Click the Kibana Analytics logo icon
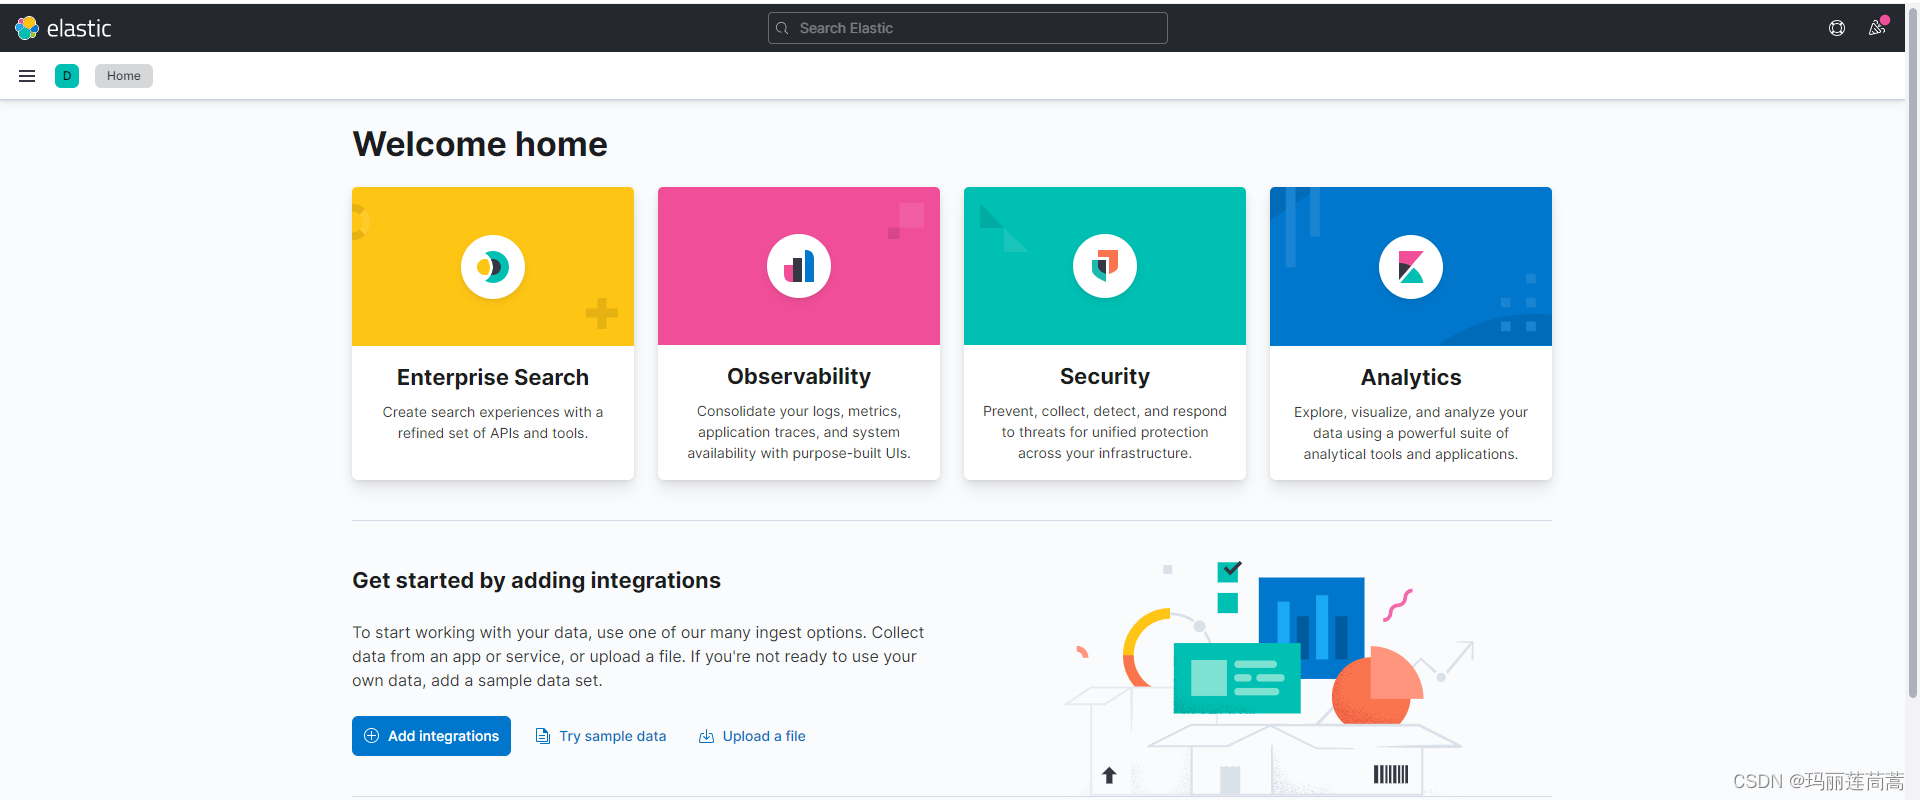The height and width of the screenshot is (800, 1920). pos(1411,267)
